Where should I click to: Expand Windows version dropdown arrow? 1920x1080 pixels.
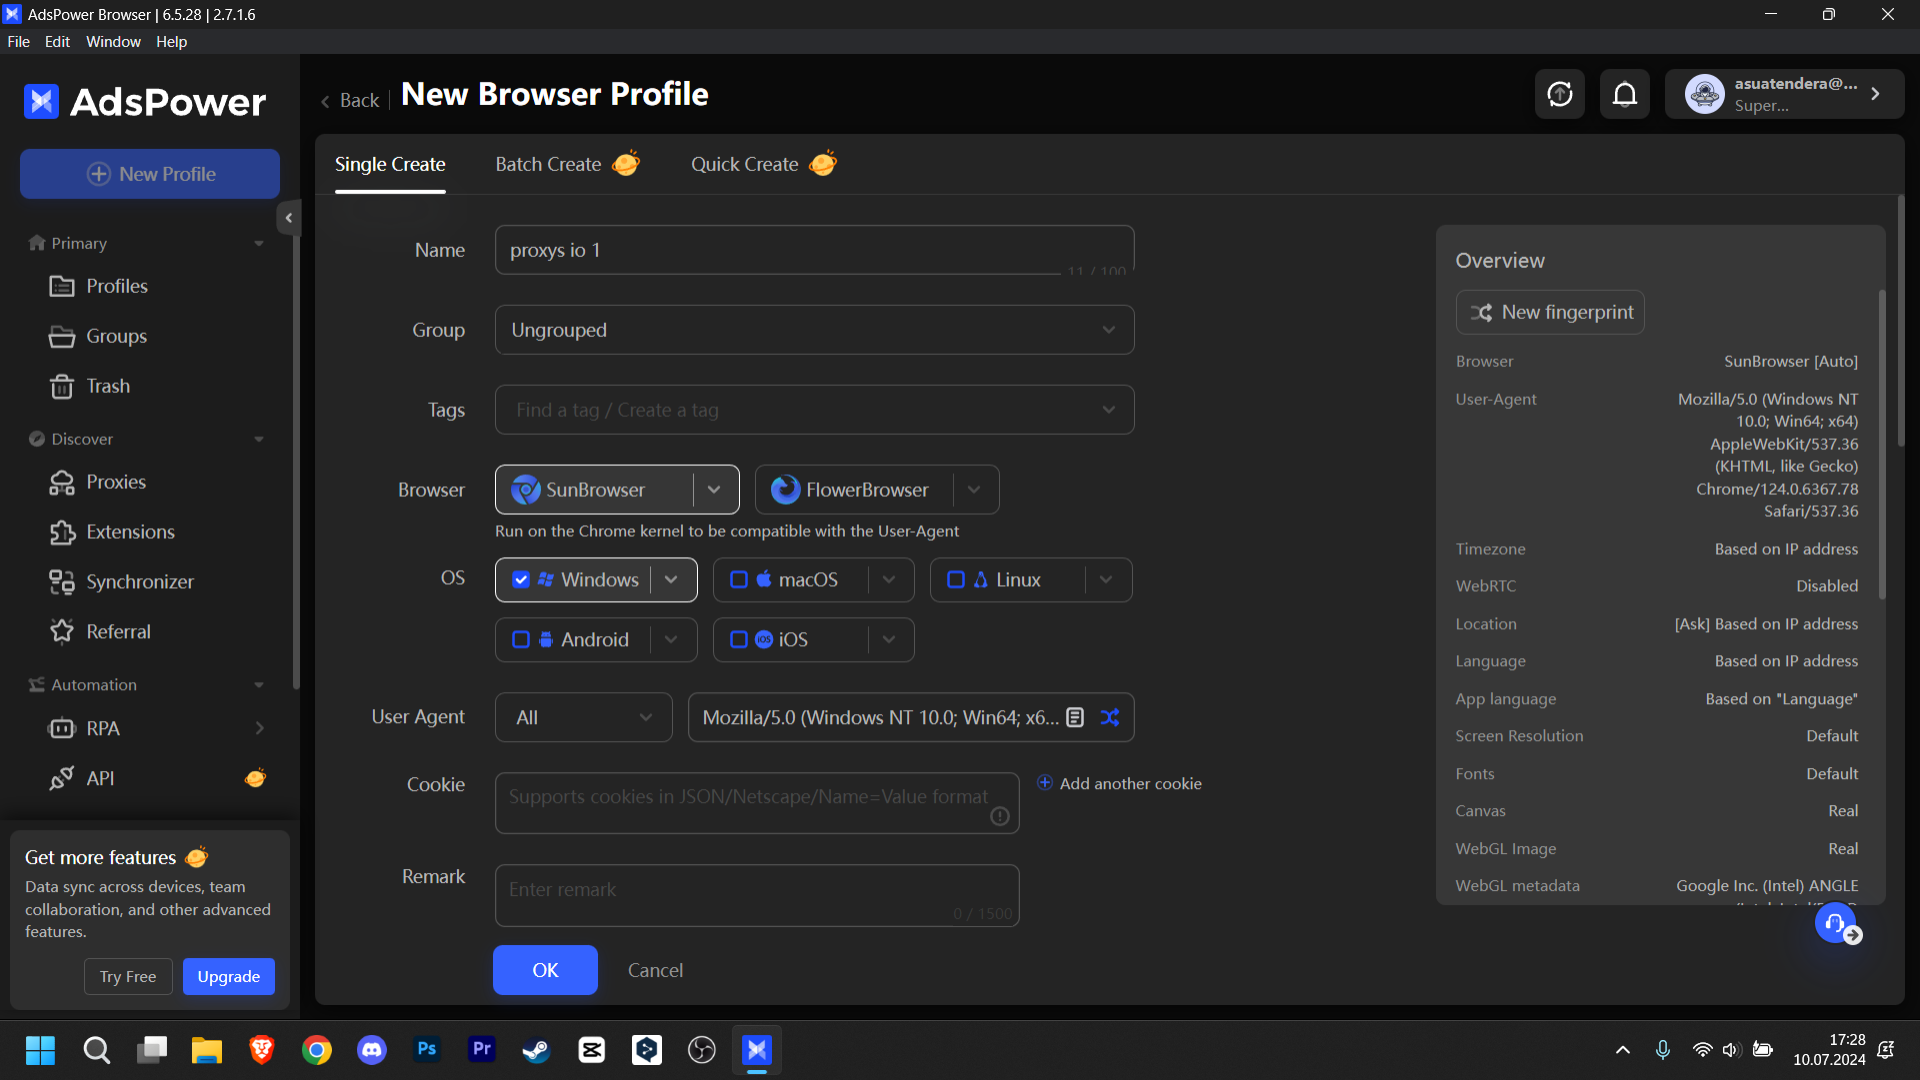click(x=672, y=580)
